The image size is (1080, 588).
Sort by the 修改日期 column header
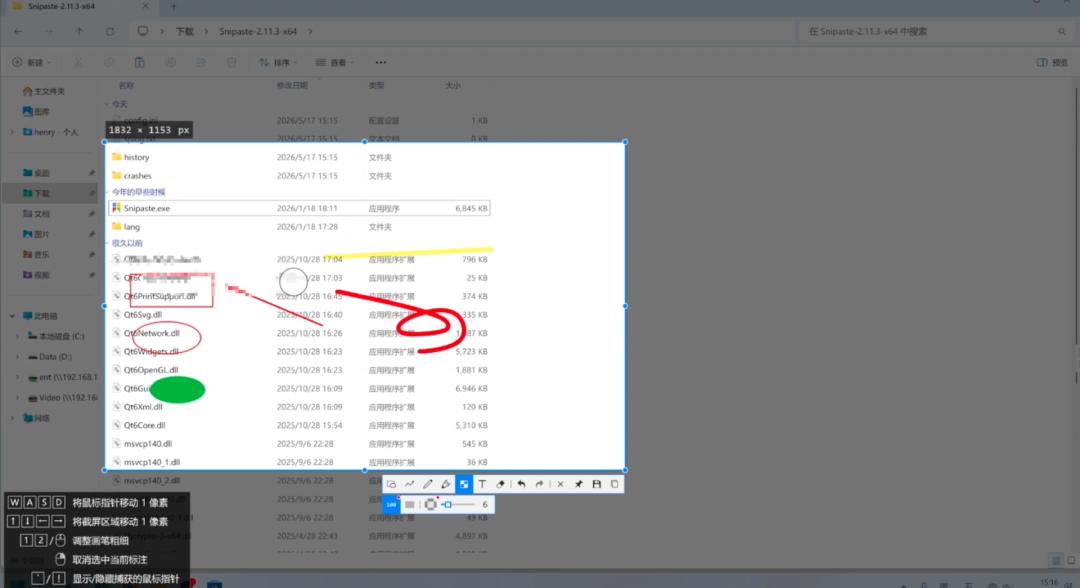click(292, 85)
